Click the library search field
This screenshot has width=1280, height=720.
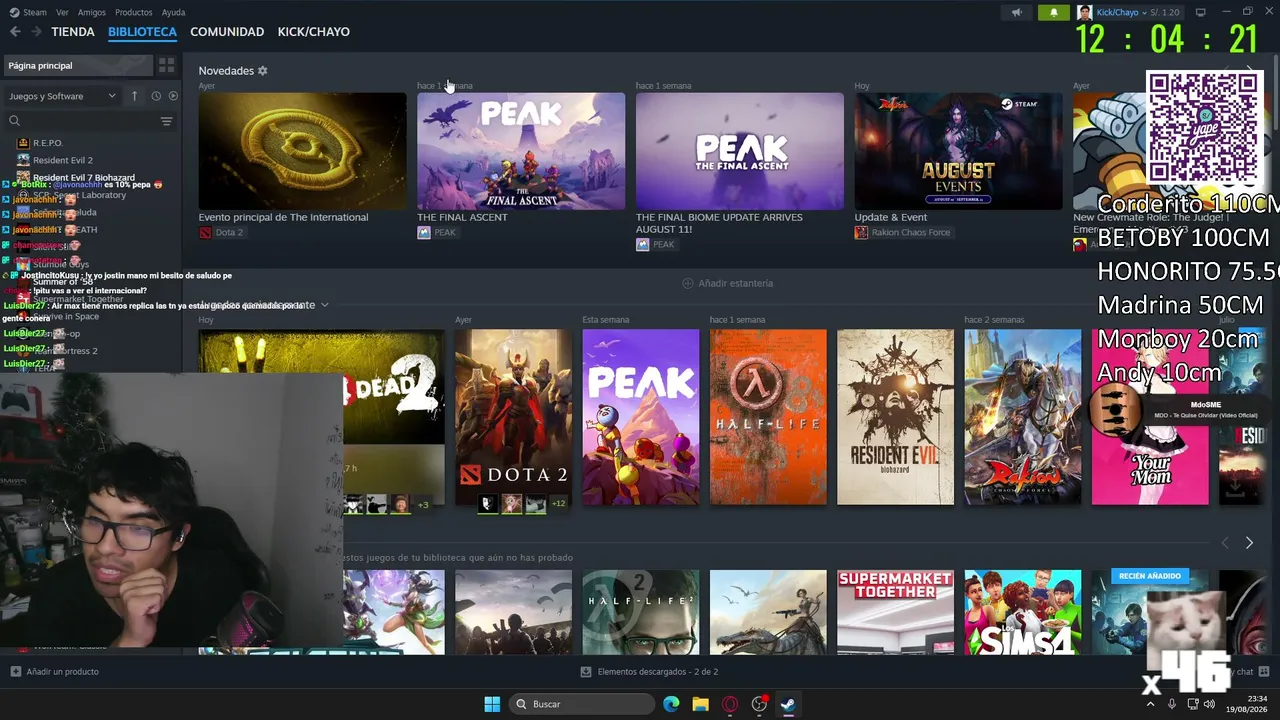pos(82,121)
